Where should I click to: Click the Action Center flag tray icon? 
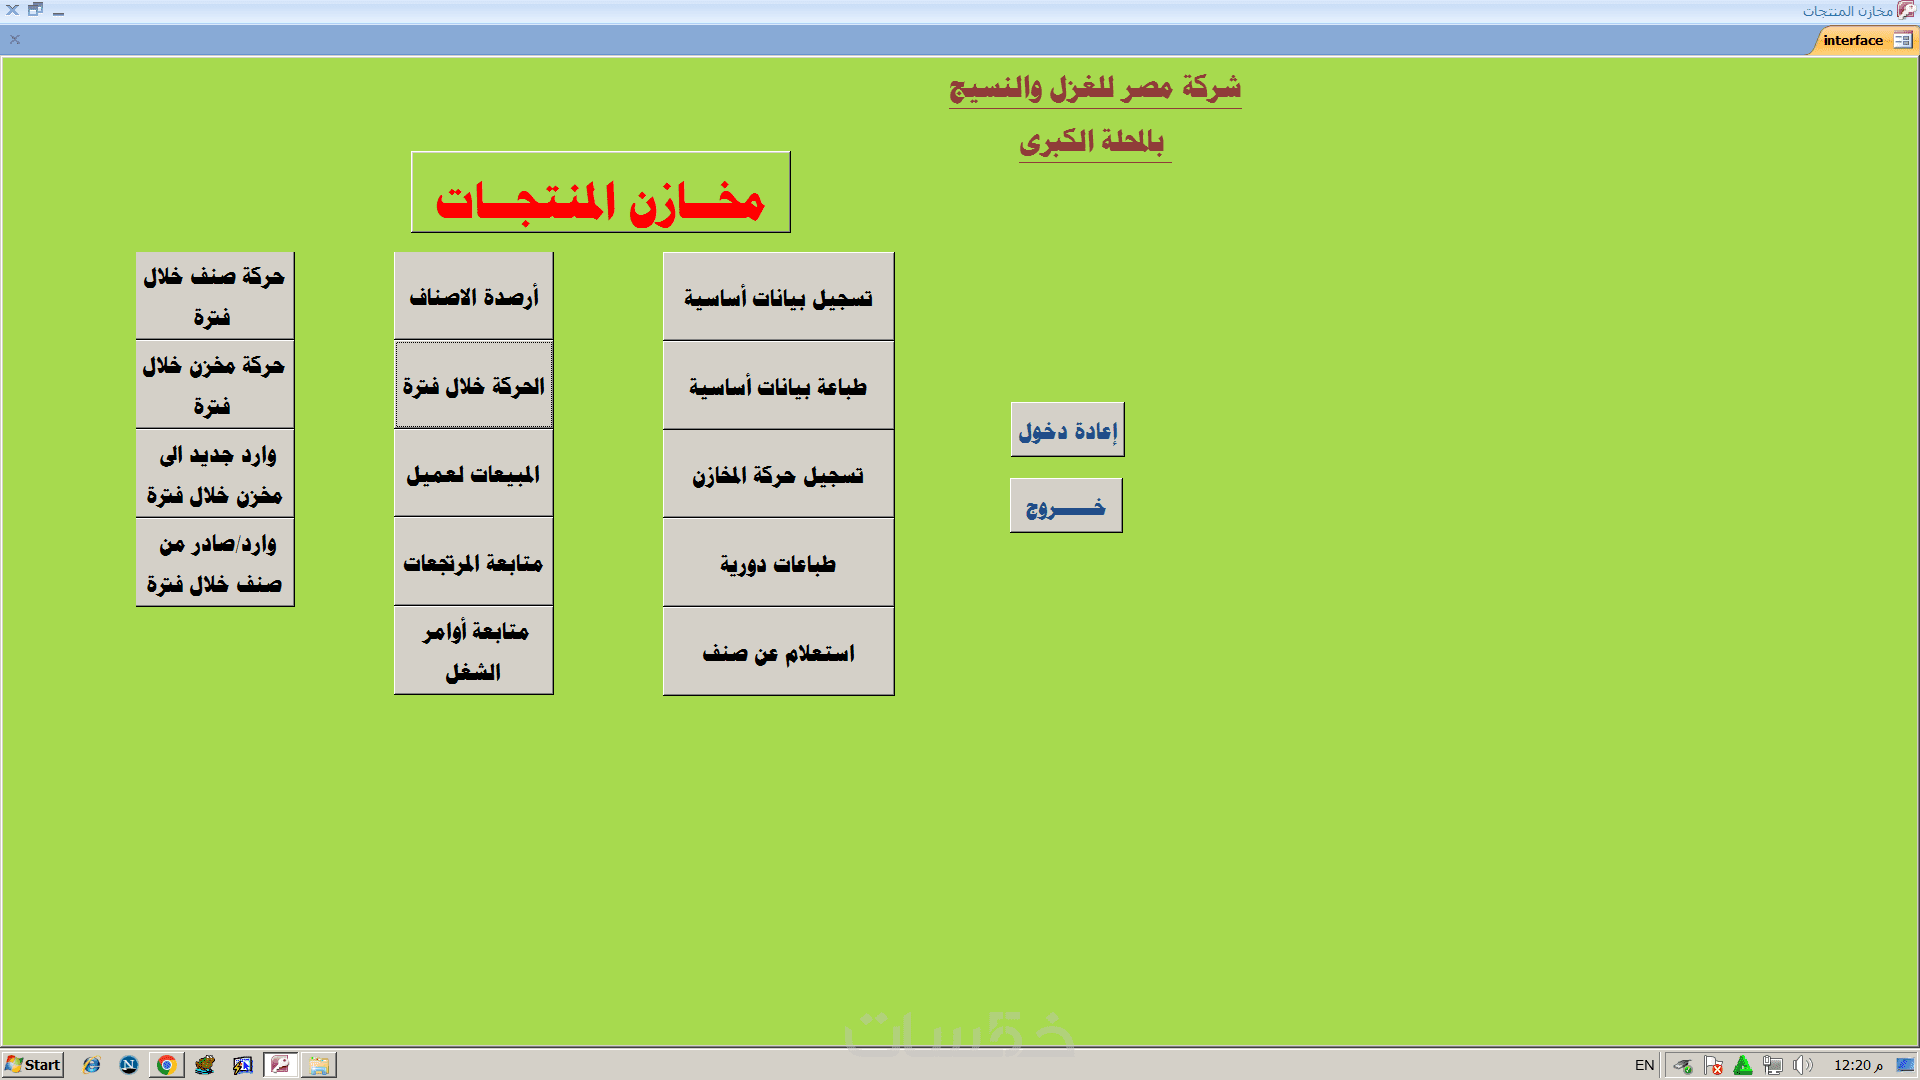(1713, 1065)
